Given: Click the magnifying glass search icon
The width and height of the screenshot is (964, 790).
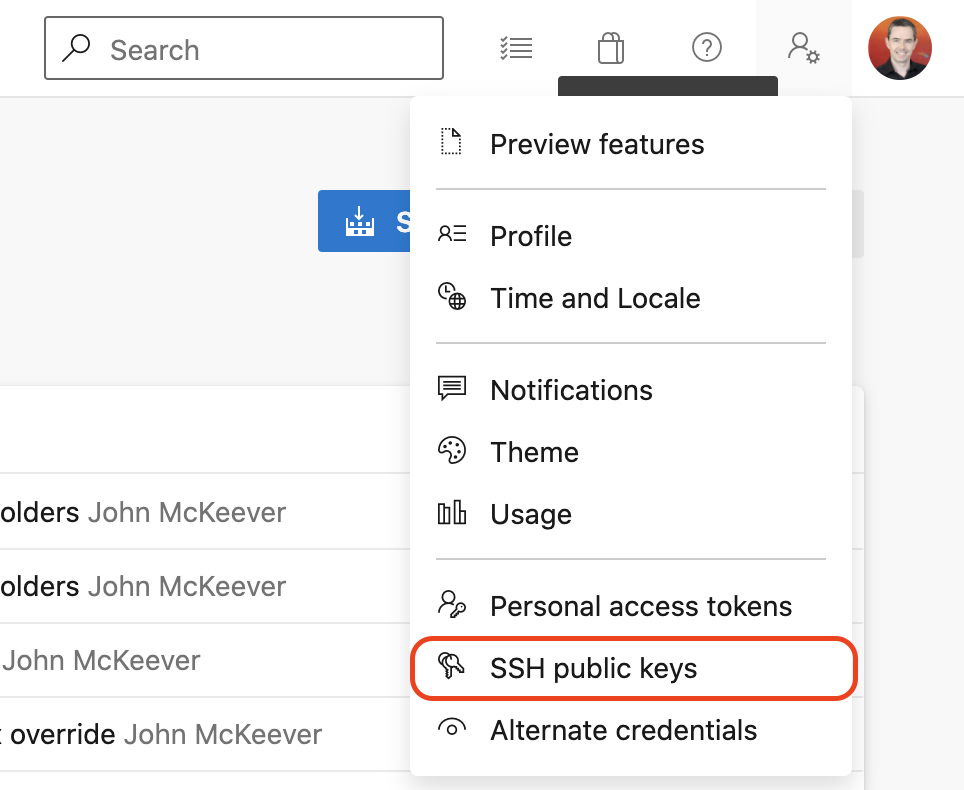Looking at the screenshot, I should (76, 48).
